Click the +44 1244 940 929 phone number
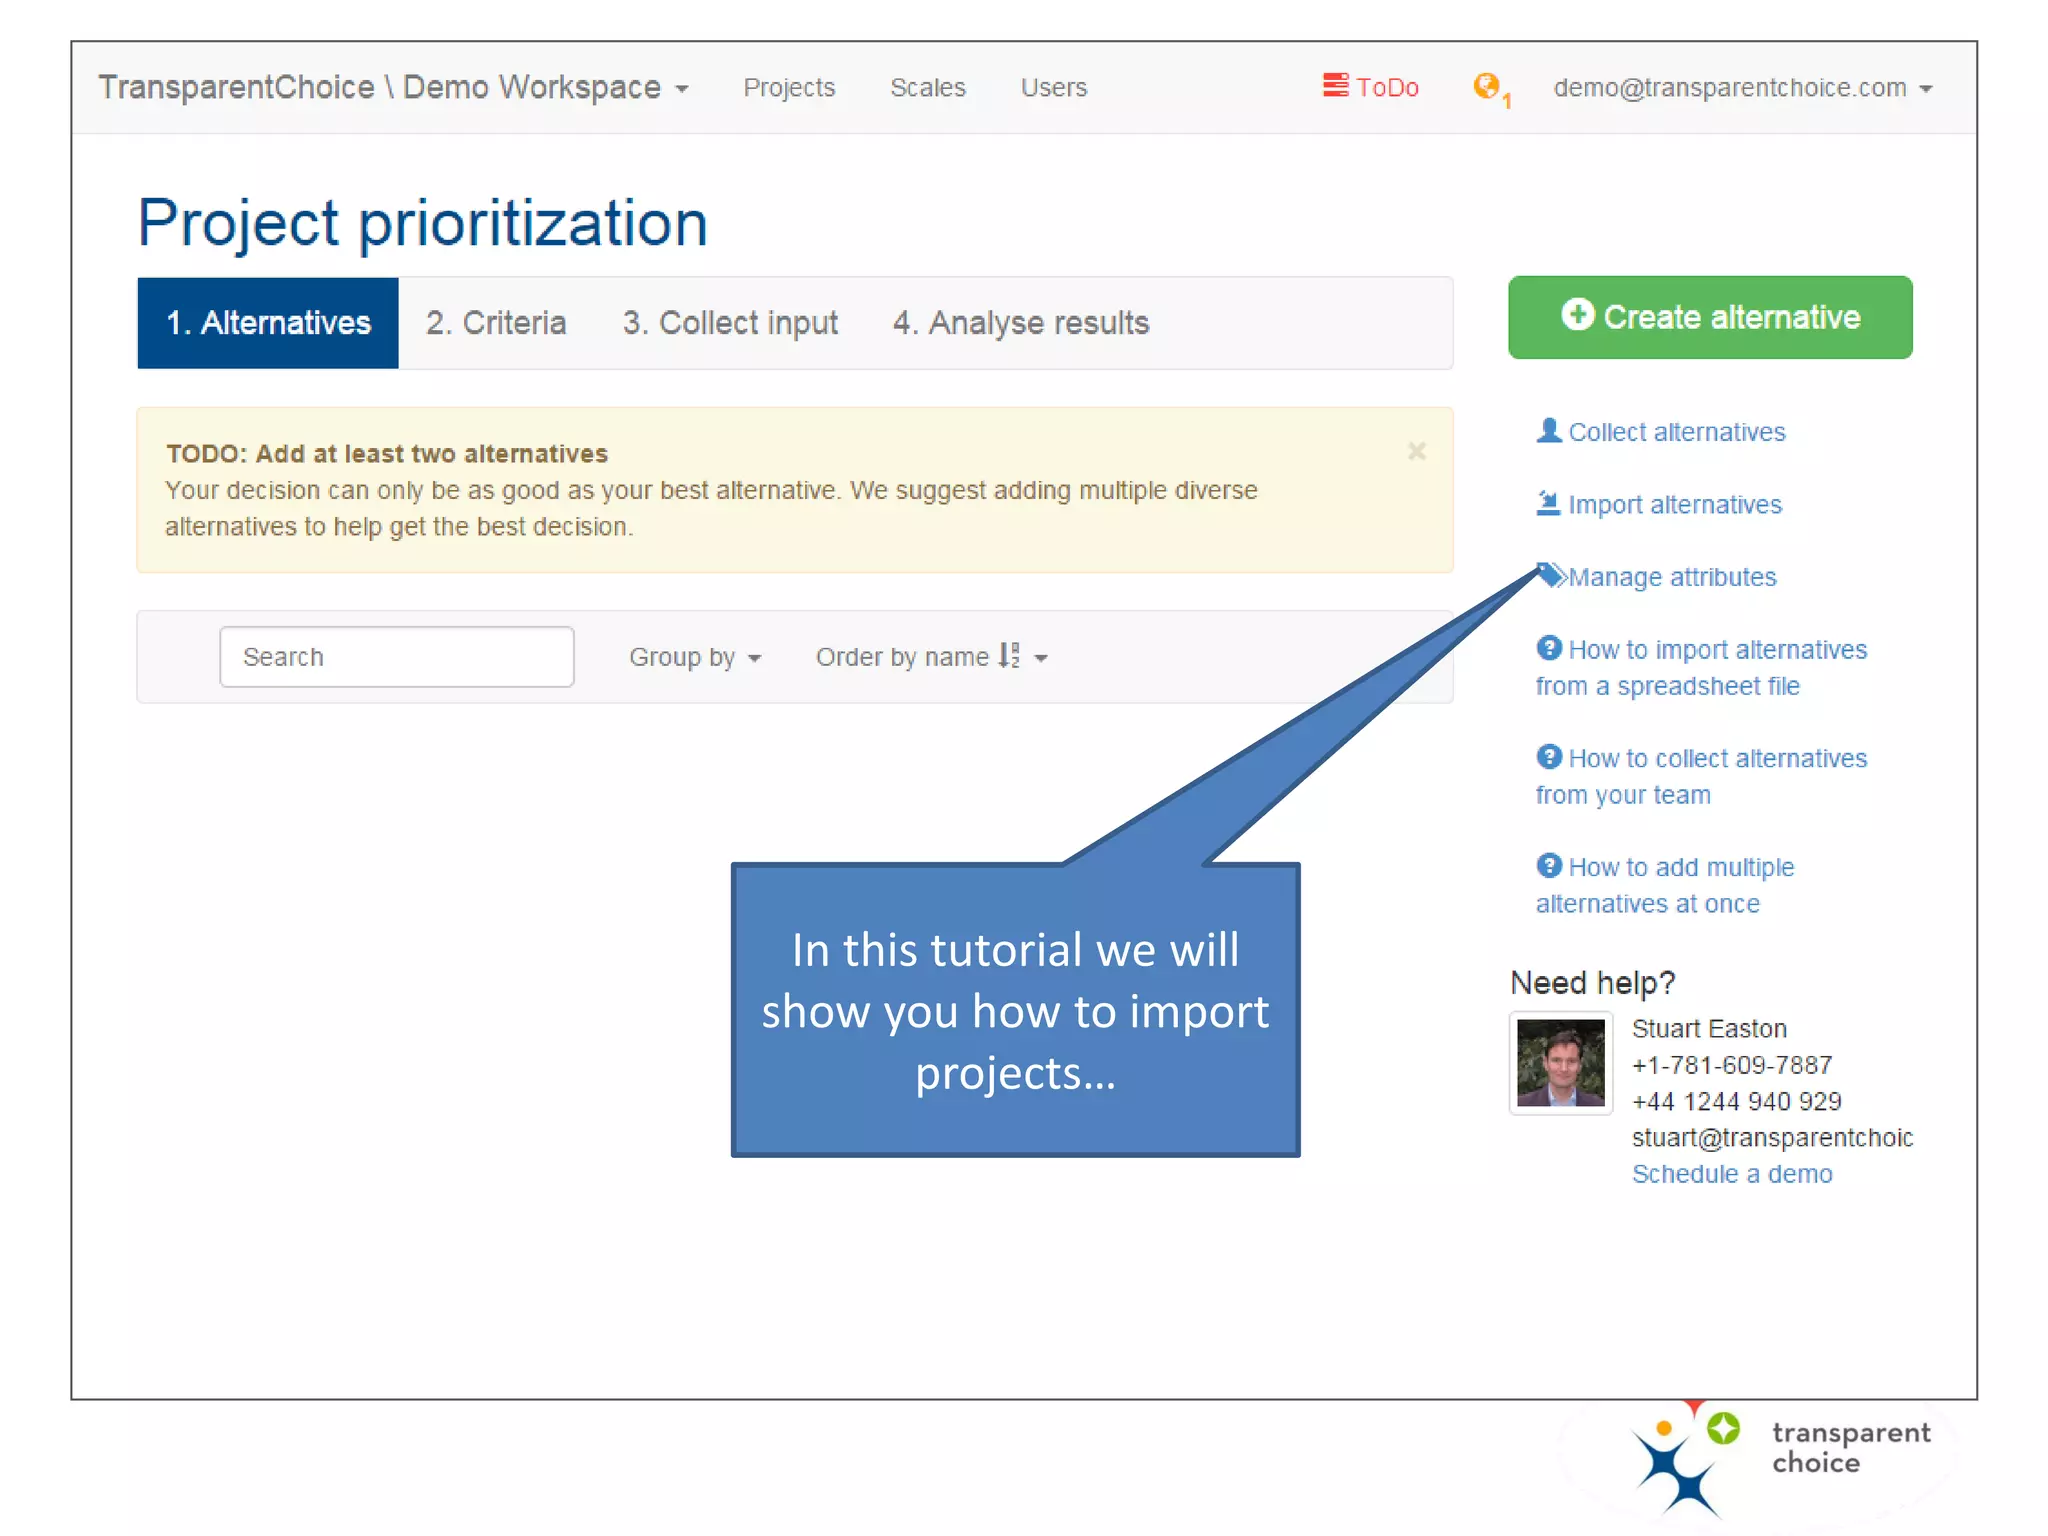The width and height of the screenshot is (2048, 1536). (1736, 1101)
